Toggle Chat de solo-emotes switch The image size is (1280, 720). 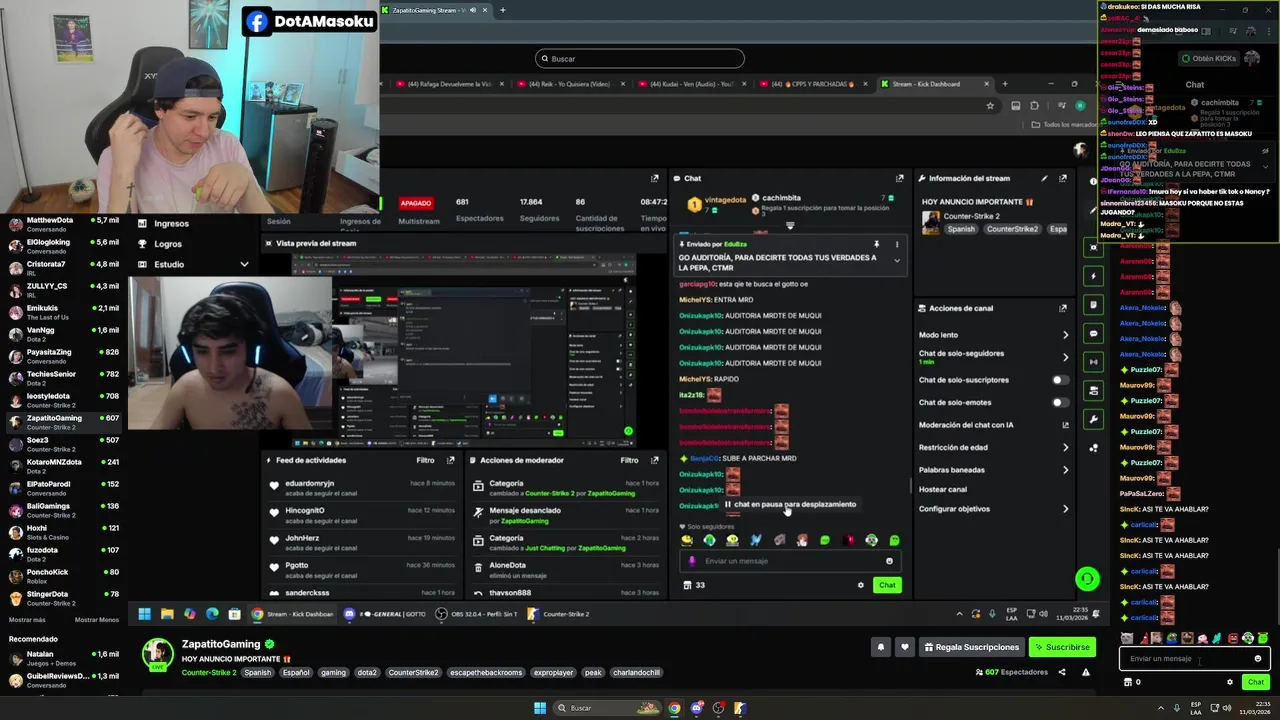[x=1060, y=402]
